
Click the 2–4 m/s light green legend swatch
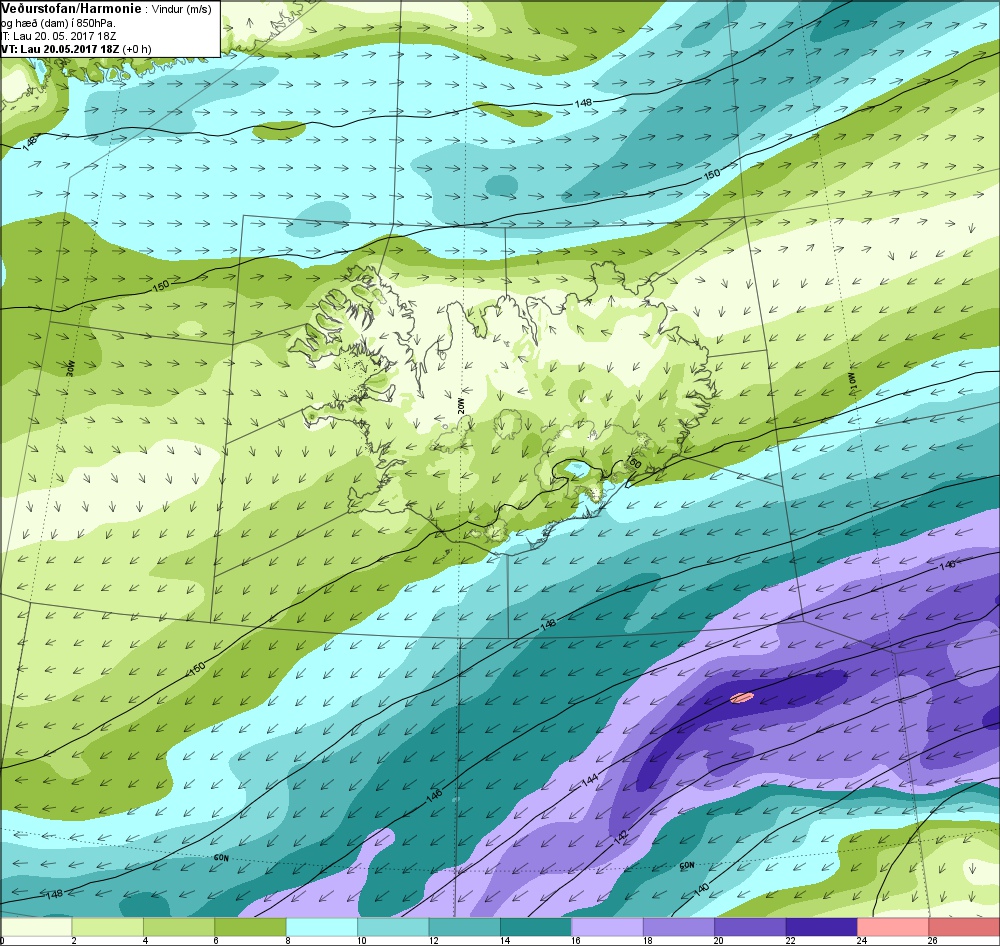(108, 926)
